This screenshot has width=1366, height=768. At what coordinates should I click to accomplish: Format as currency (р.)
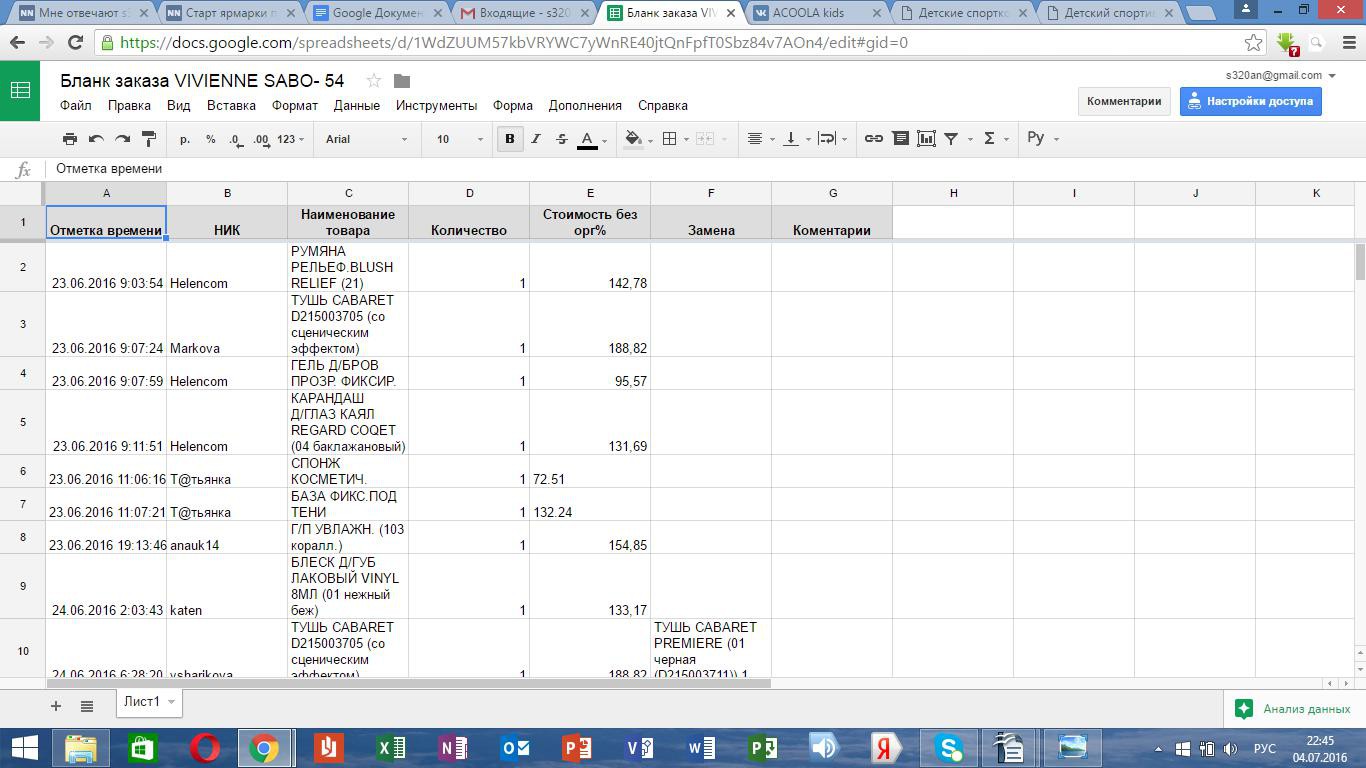(x=185, y=139)
